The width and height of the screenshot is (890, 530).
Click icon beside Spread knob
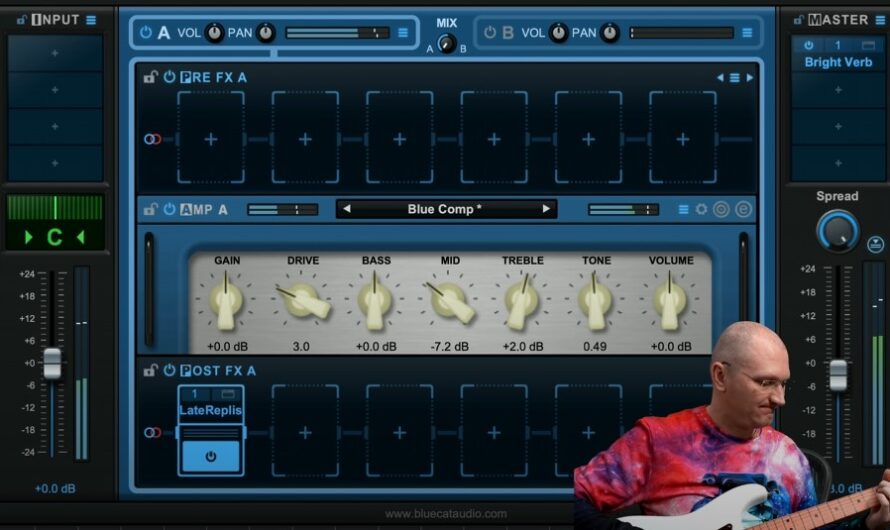[875, 245]
